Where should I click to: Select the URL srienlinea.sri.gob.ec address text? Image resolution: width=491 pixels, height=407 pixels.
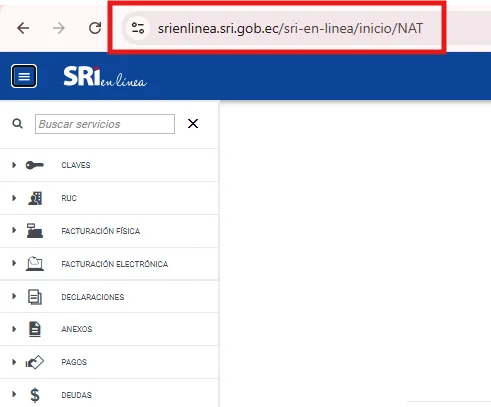290,28
